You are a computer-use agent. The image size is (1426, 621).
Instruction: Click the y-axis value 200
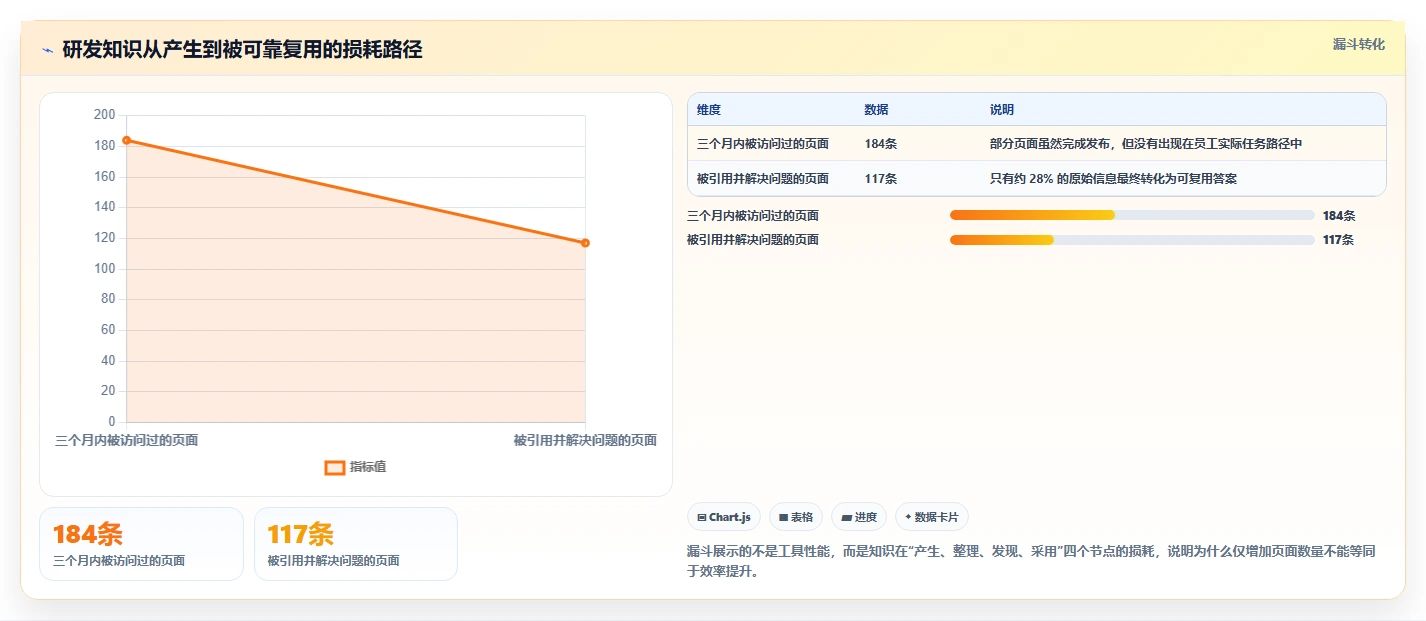click(x=105, y=115)
